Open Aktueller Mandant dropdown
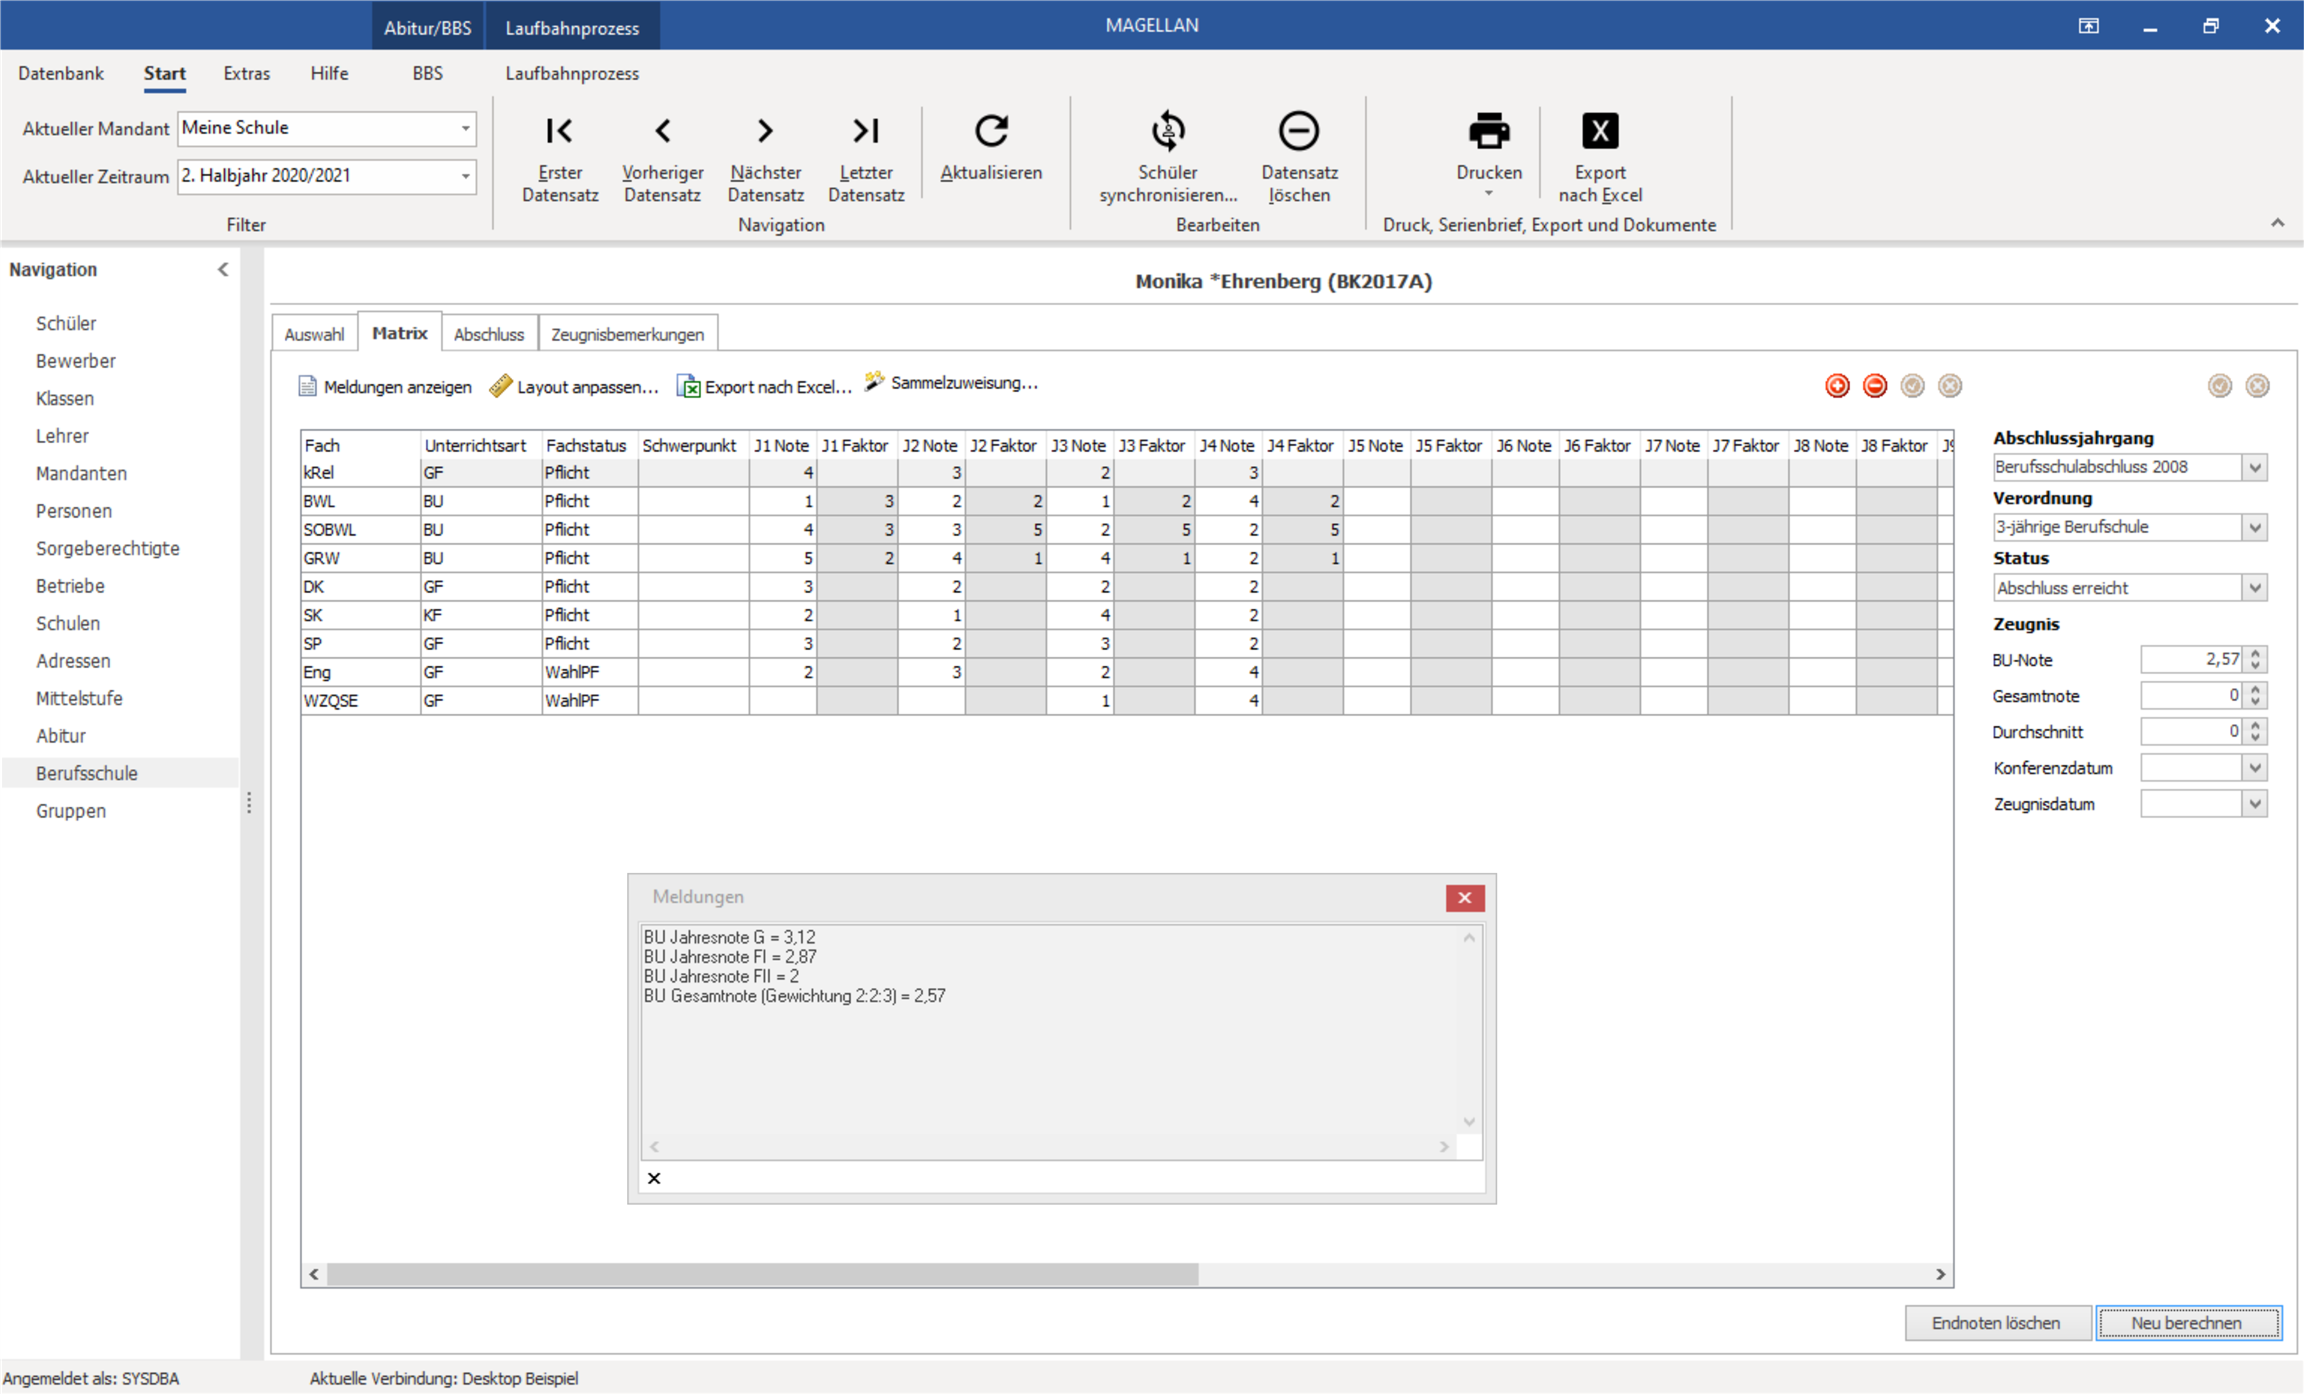The width and height of the screenshot is (2304, 1394). [x=465, y=129]
